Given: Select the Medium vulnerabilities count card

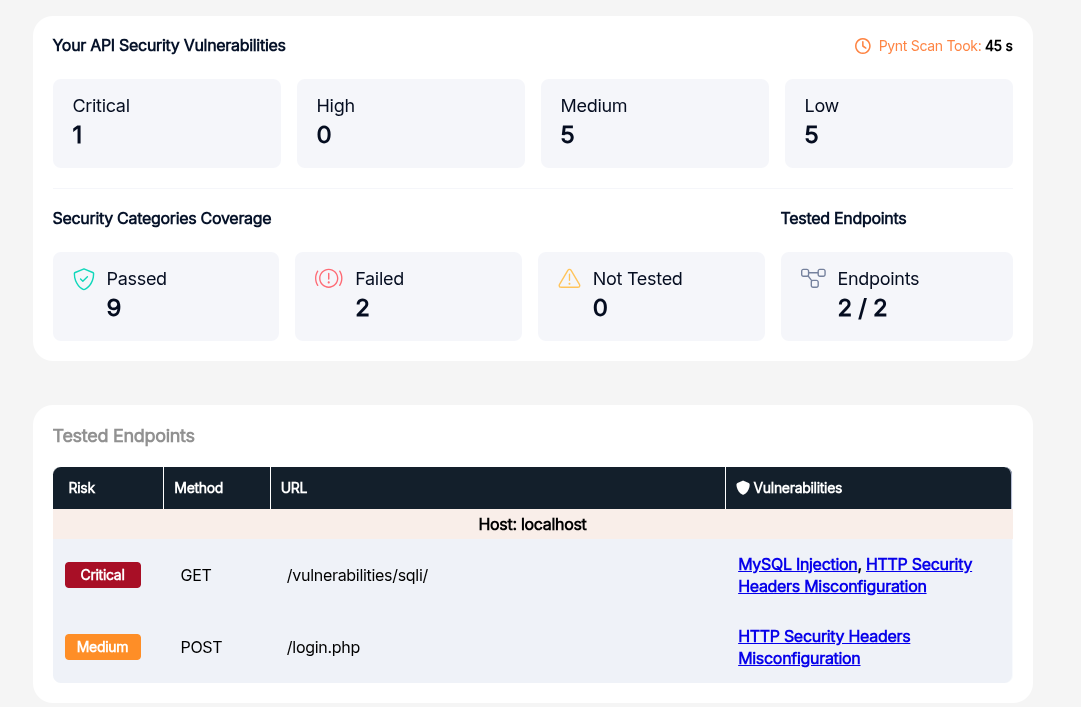Looking at the screenshot, I should pyautogui.click(x=655, y=123).
